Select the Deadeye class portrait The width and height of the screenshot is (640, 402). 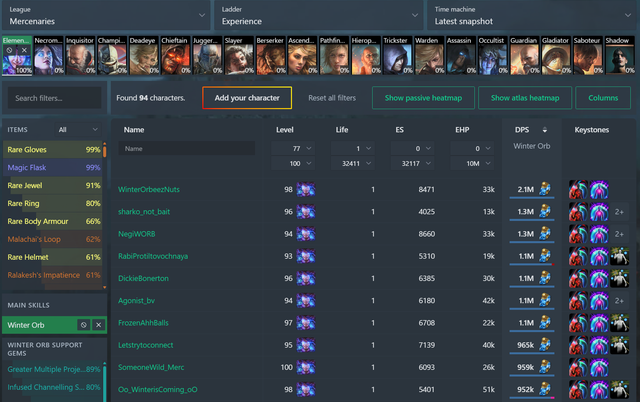coord(144,56)
